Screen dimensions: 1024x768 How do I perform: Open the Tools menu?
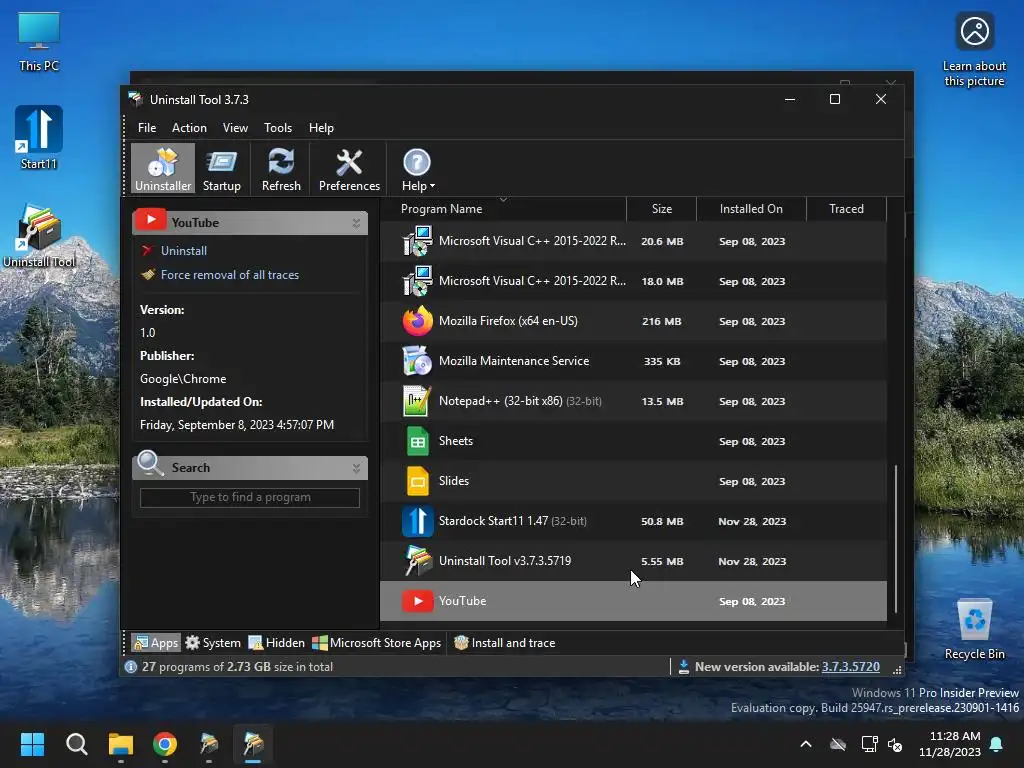pos(278,127)
